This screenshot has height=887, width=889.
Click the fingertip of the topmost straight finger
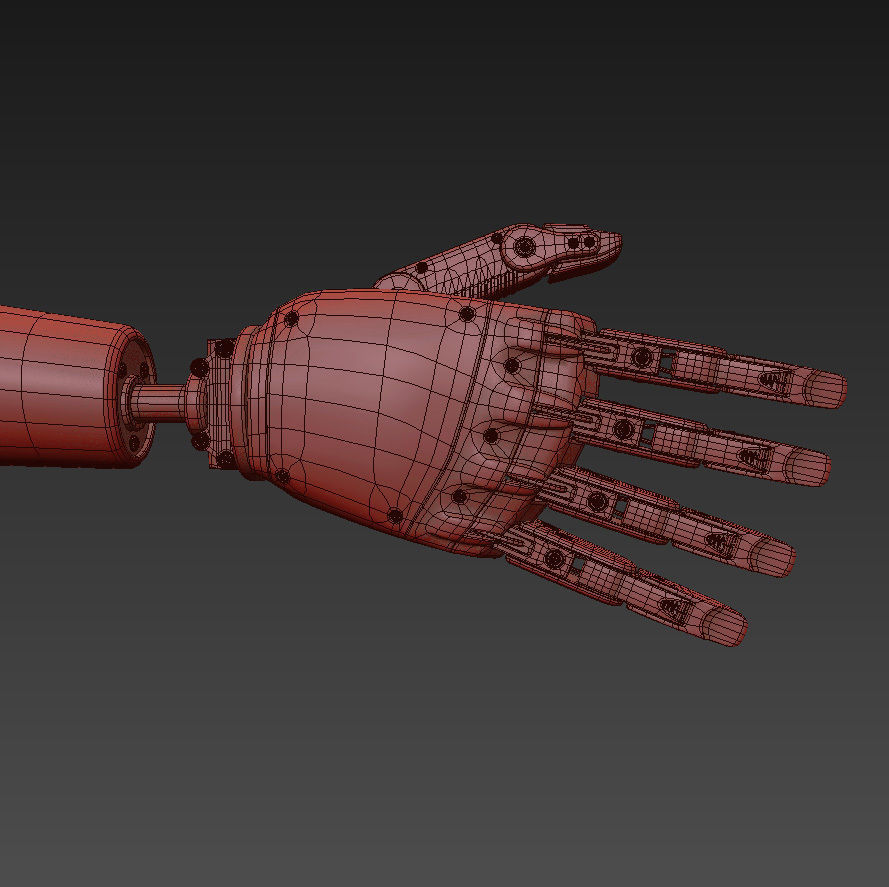point(825,388)
